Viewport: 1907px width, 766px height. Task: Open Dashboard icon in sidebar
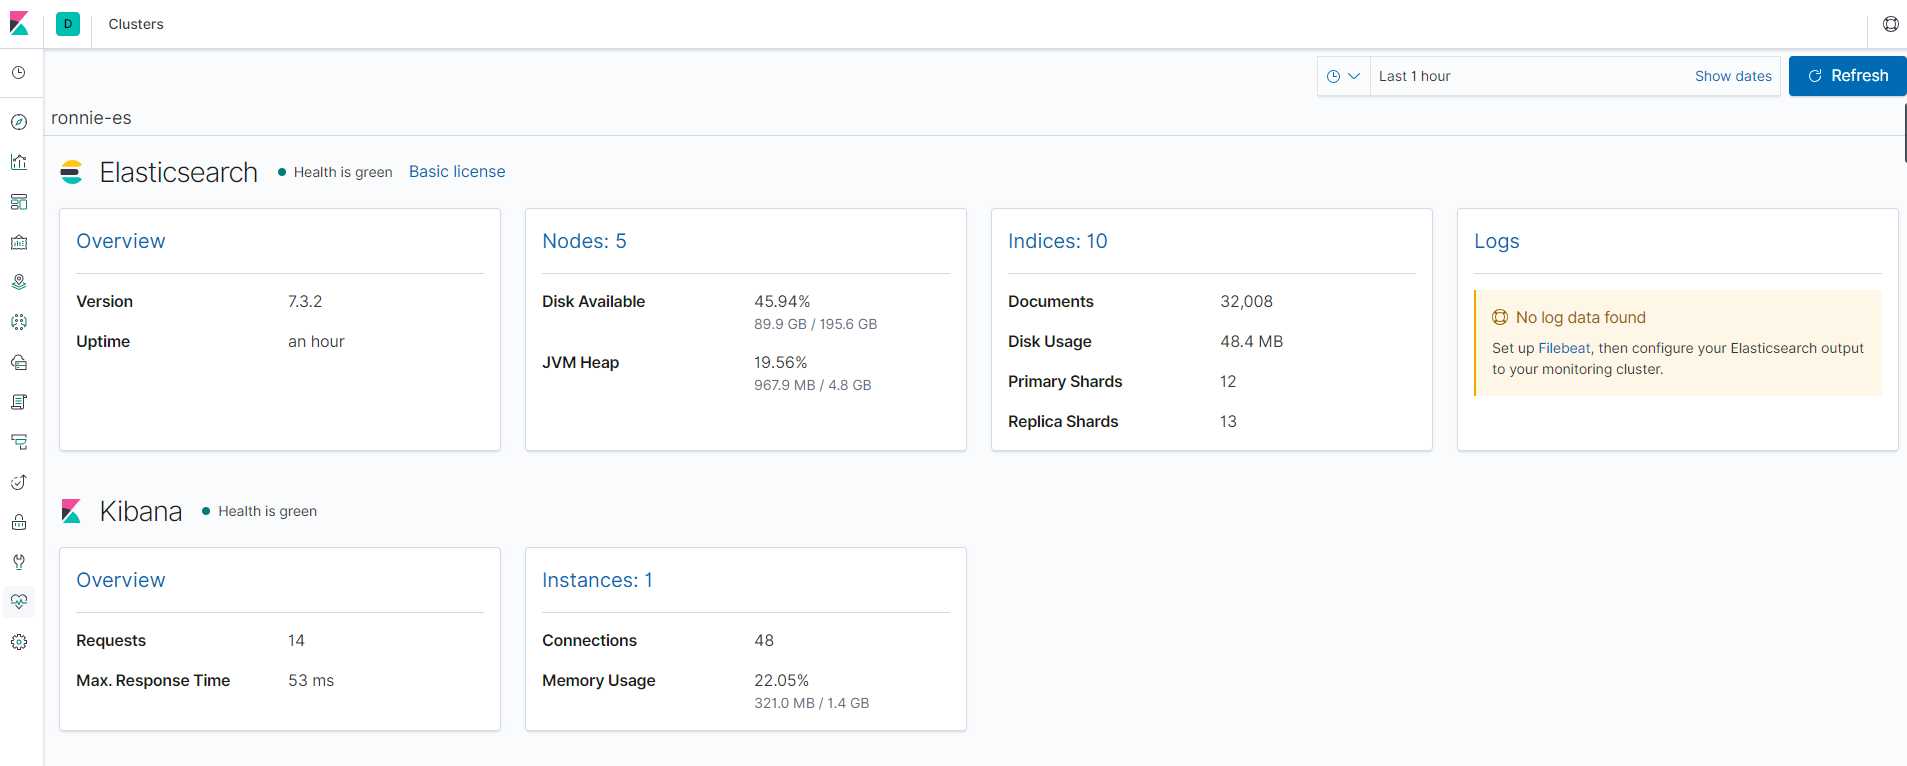point(19,202)
